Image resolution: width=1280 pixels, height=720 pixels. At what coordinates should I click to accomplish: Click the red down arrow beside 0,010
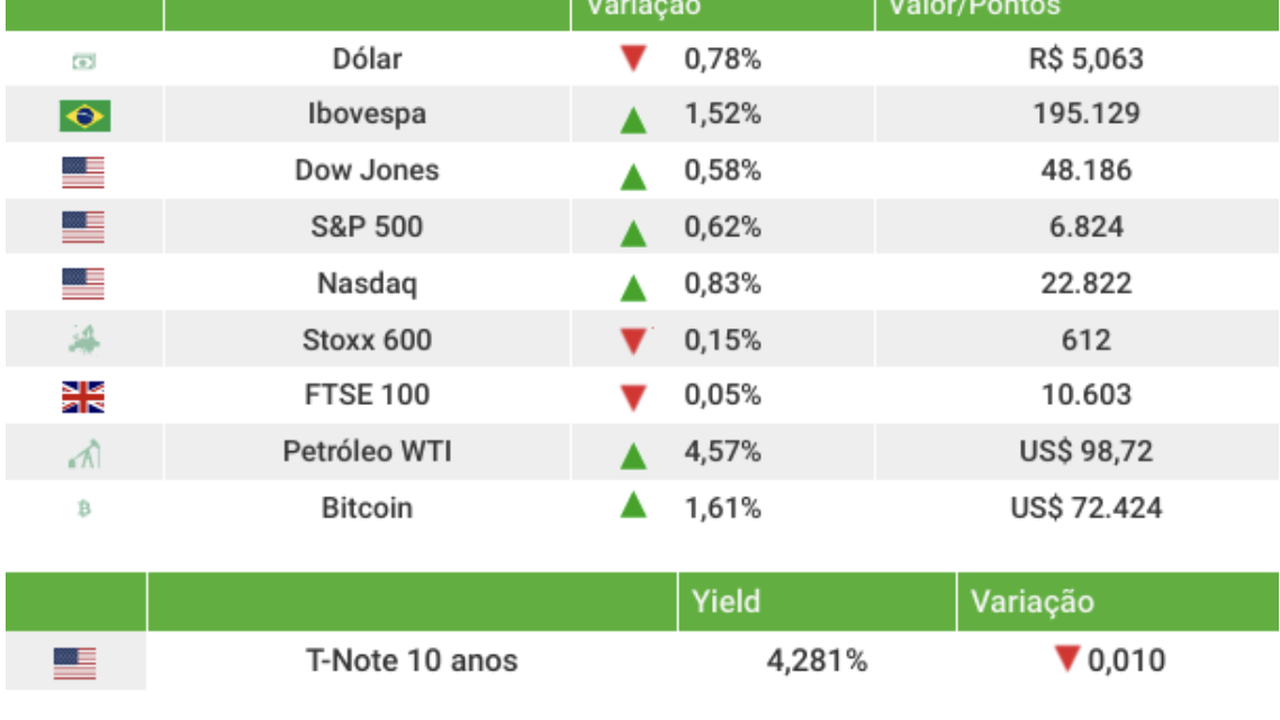[1067, 659]
